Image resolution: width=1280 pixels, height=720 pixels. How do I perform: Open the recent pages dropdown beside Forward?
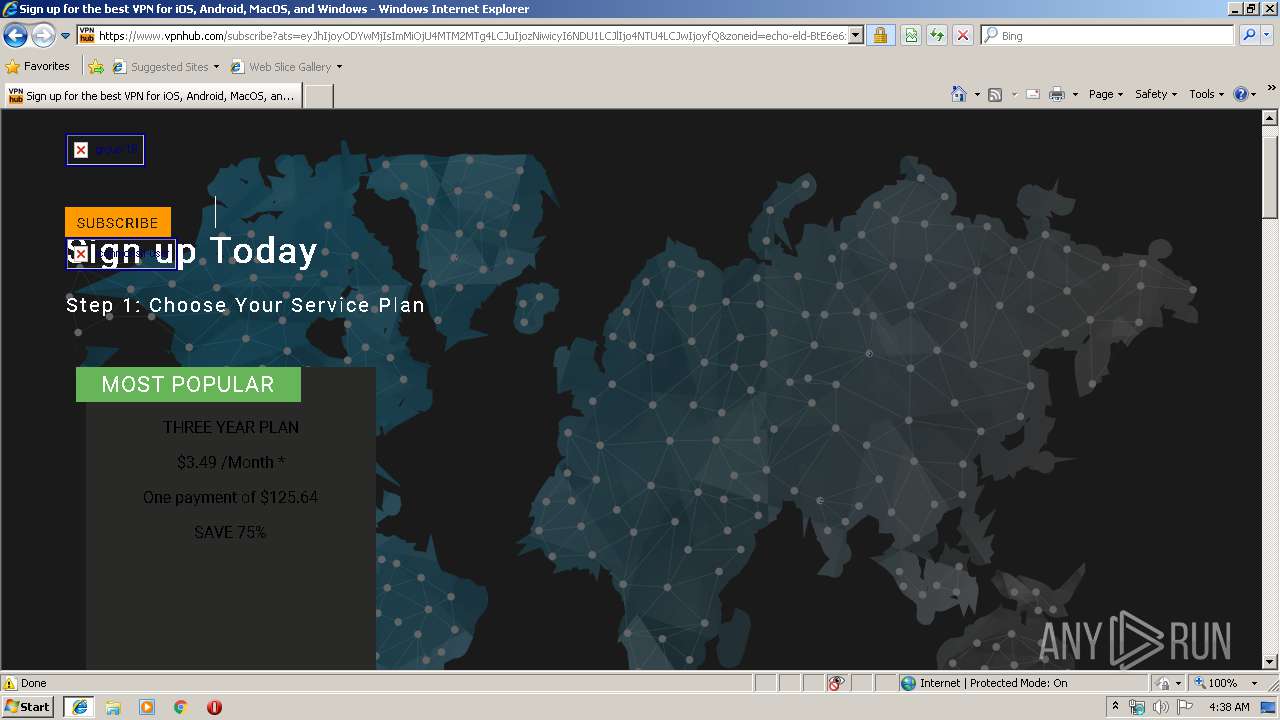coord(66,36)
